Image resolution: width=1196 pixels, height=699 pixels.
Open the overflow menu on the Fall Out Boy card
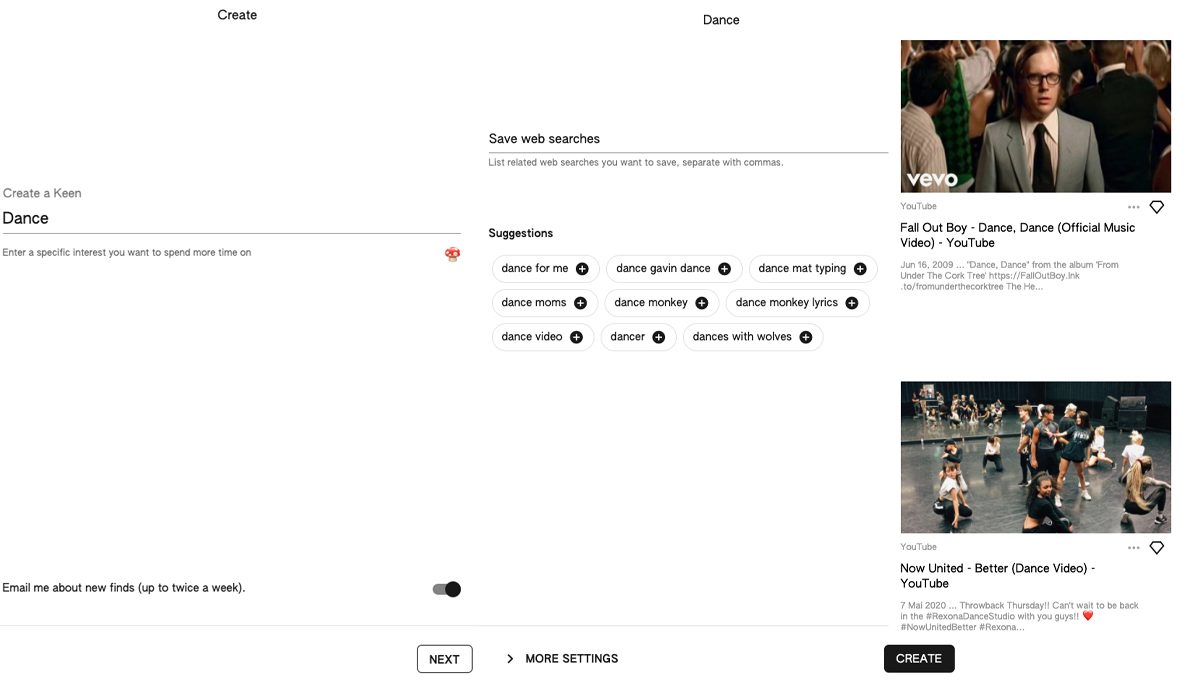[x=1133, y=207]
